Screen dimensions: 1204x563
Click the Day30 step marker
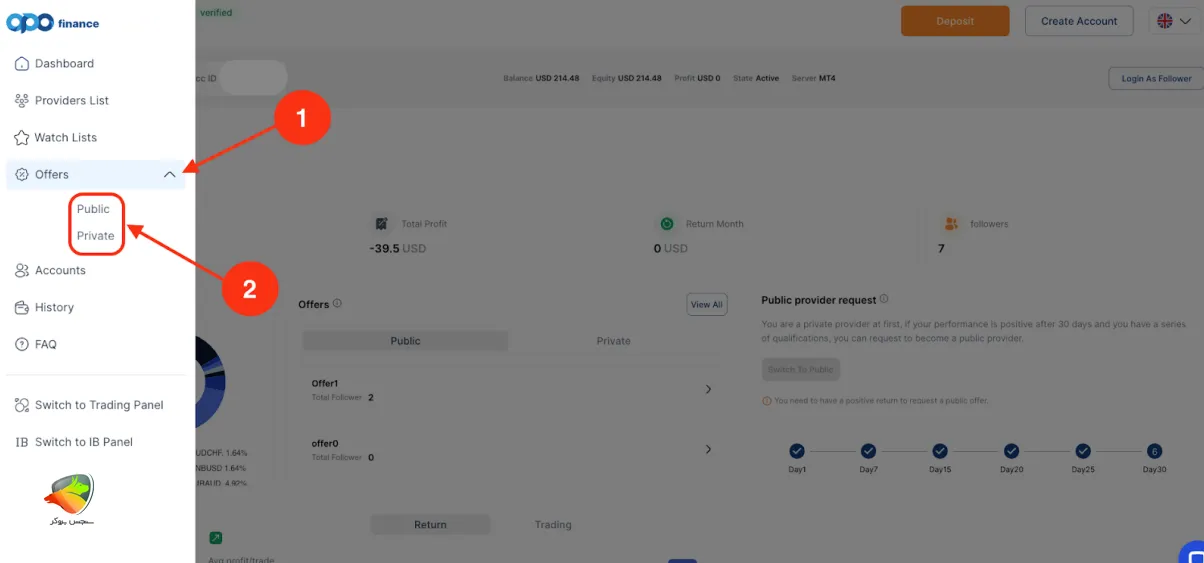pos(1154,451)
